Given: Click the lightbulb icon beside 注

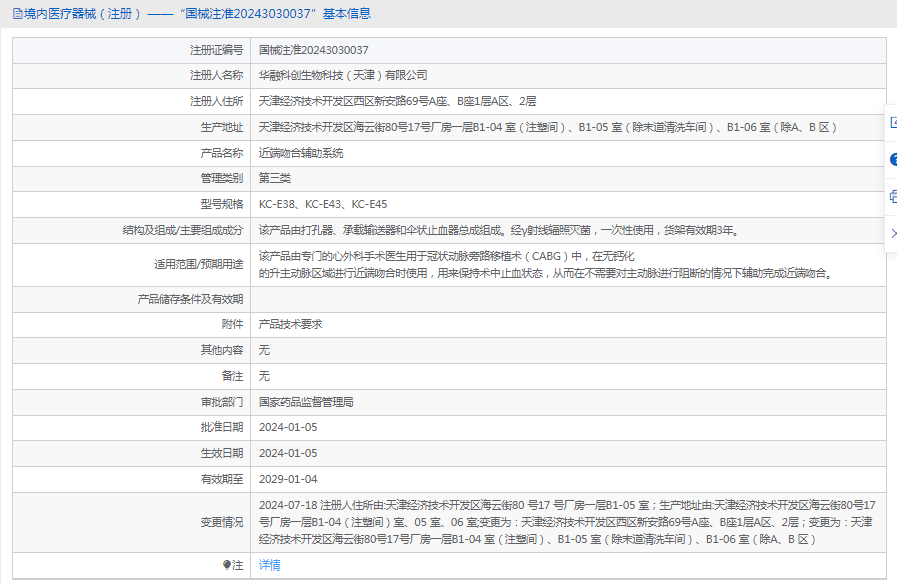Looking at the screenshot, I should point(227,565).
